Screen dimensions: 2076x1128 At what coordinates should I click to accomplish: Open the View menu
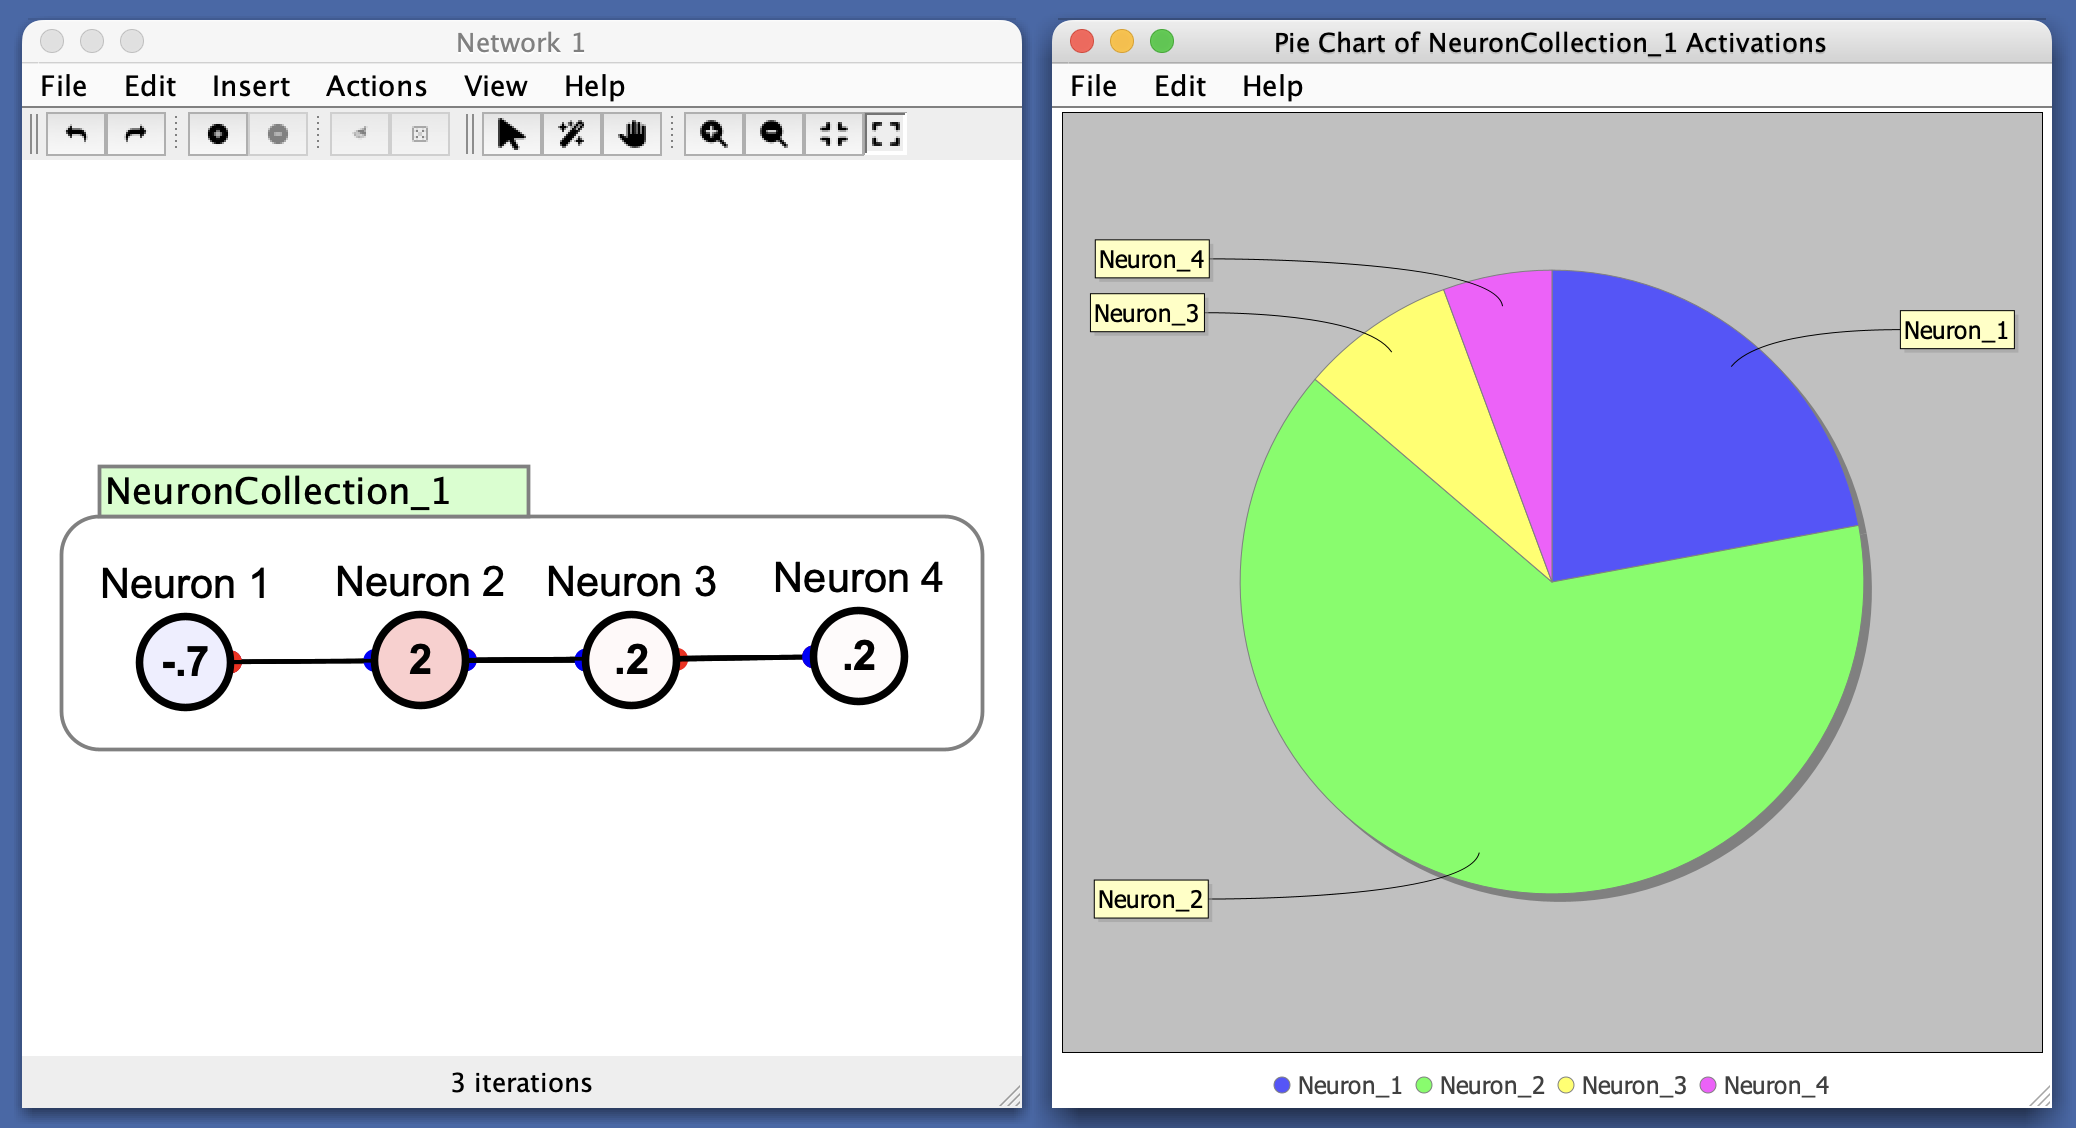pyautogui.click(x=495, y=86)
